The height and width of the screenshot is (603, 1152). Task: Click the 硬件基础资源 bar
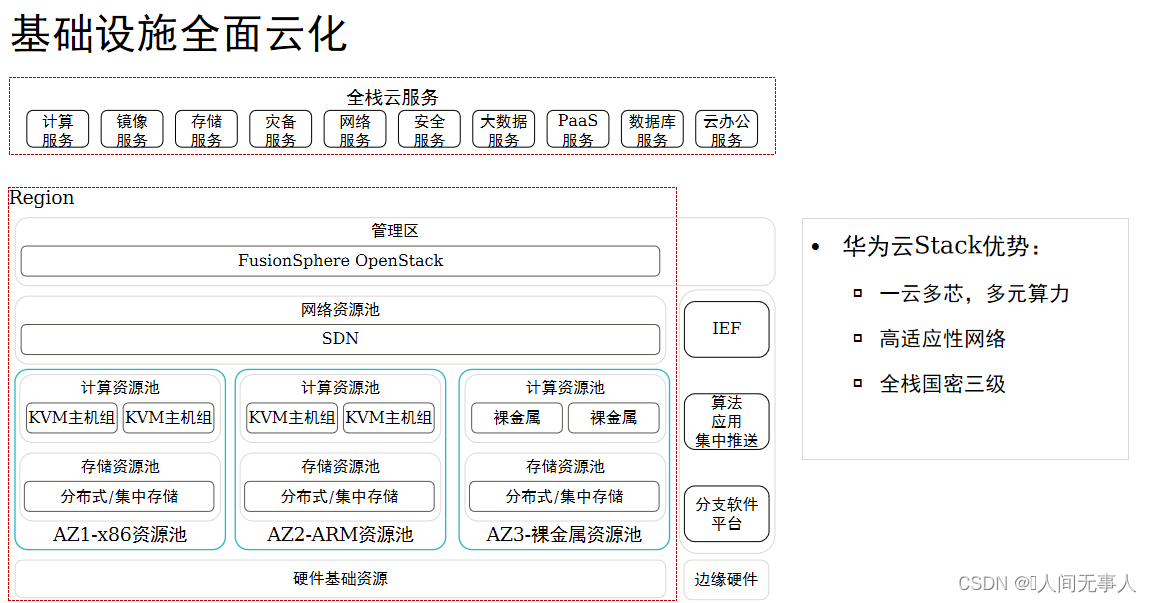tap(340, 579)
